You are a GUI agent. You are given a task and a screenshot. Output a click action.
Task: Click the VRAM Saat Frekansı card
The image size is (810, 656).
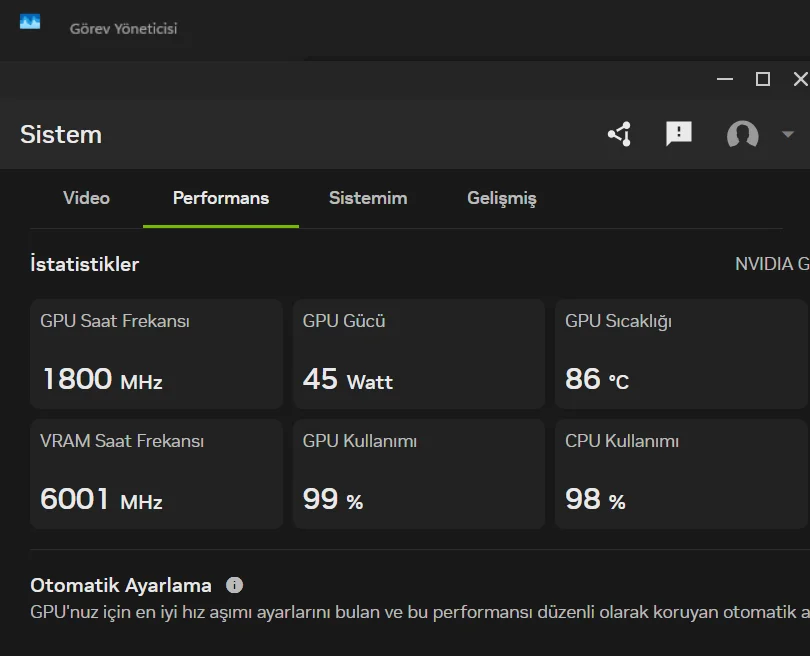(157, 474)
